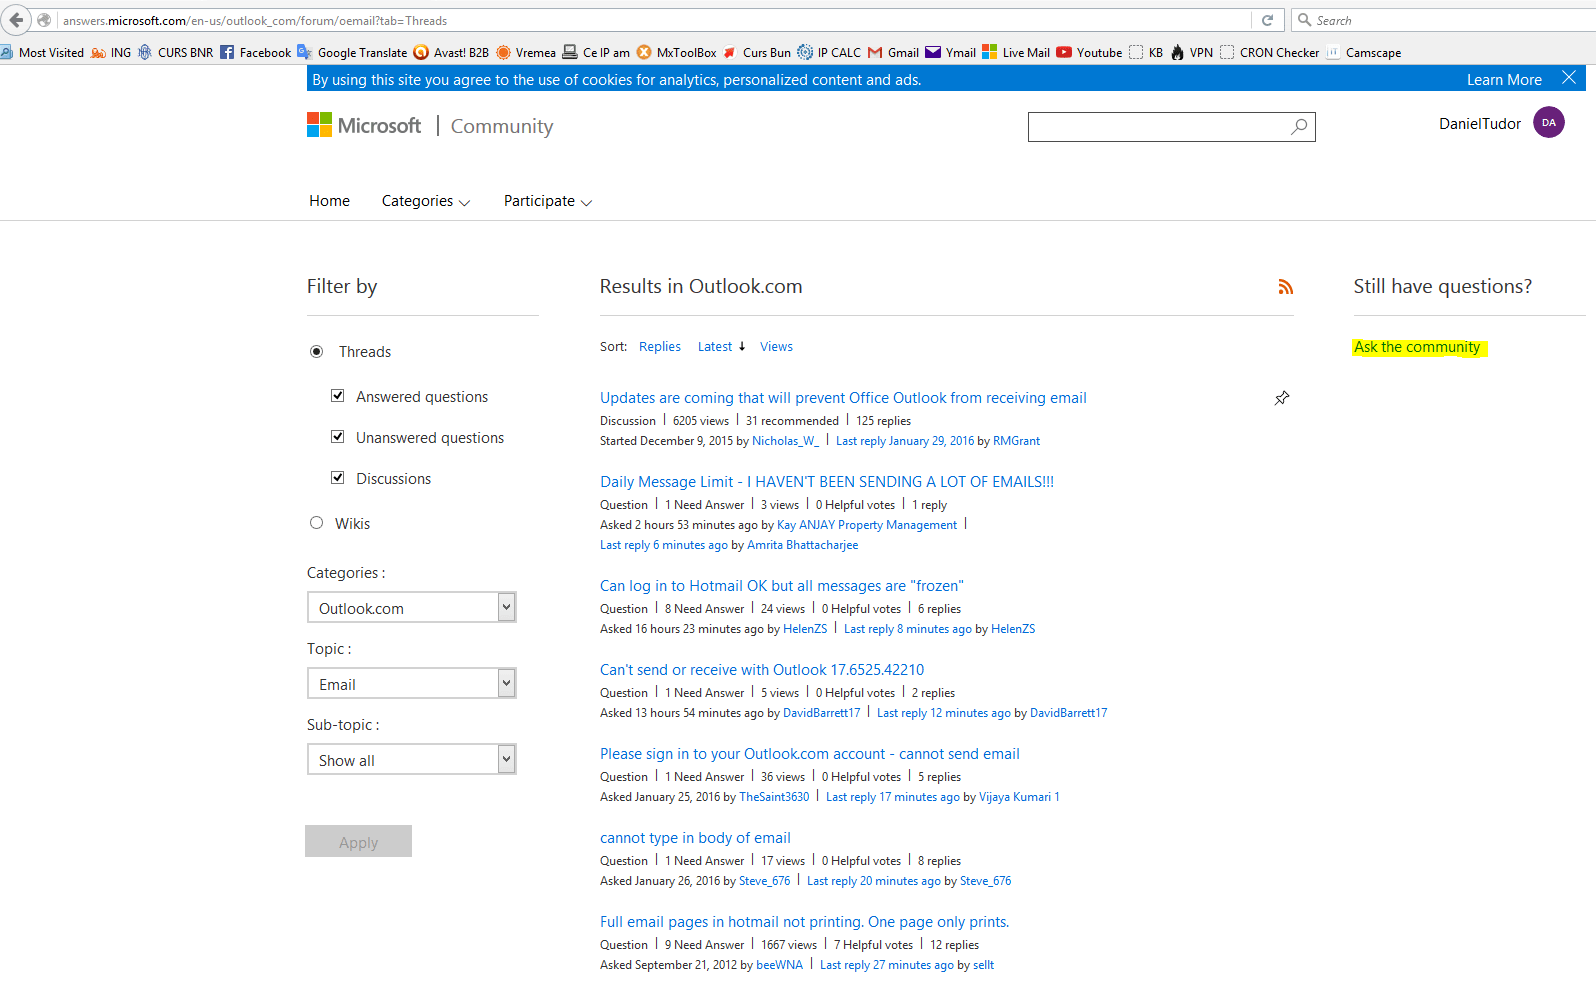Click the browser Search box
This screenshot has width=1596, height=983.
click(x=1444, y=20)
